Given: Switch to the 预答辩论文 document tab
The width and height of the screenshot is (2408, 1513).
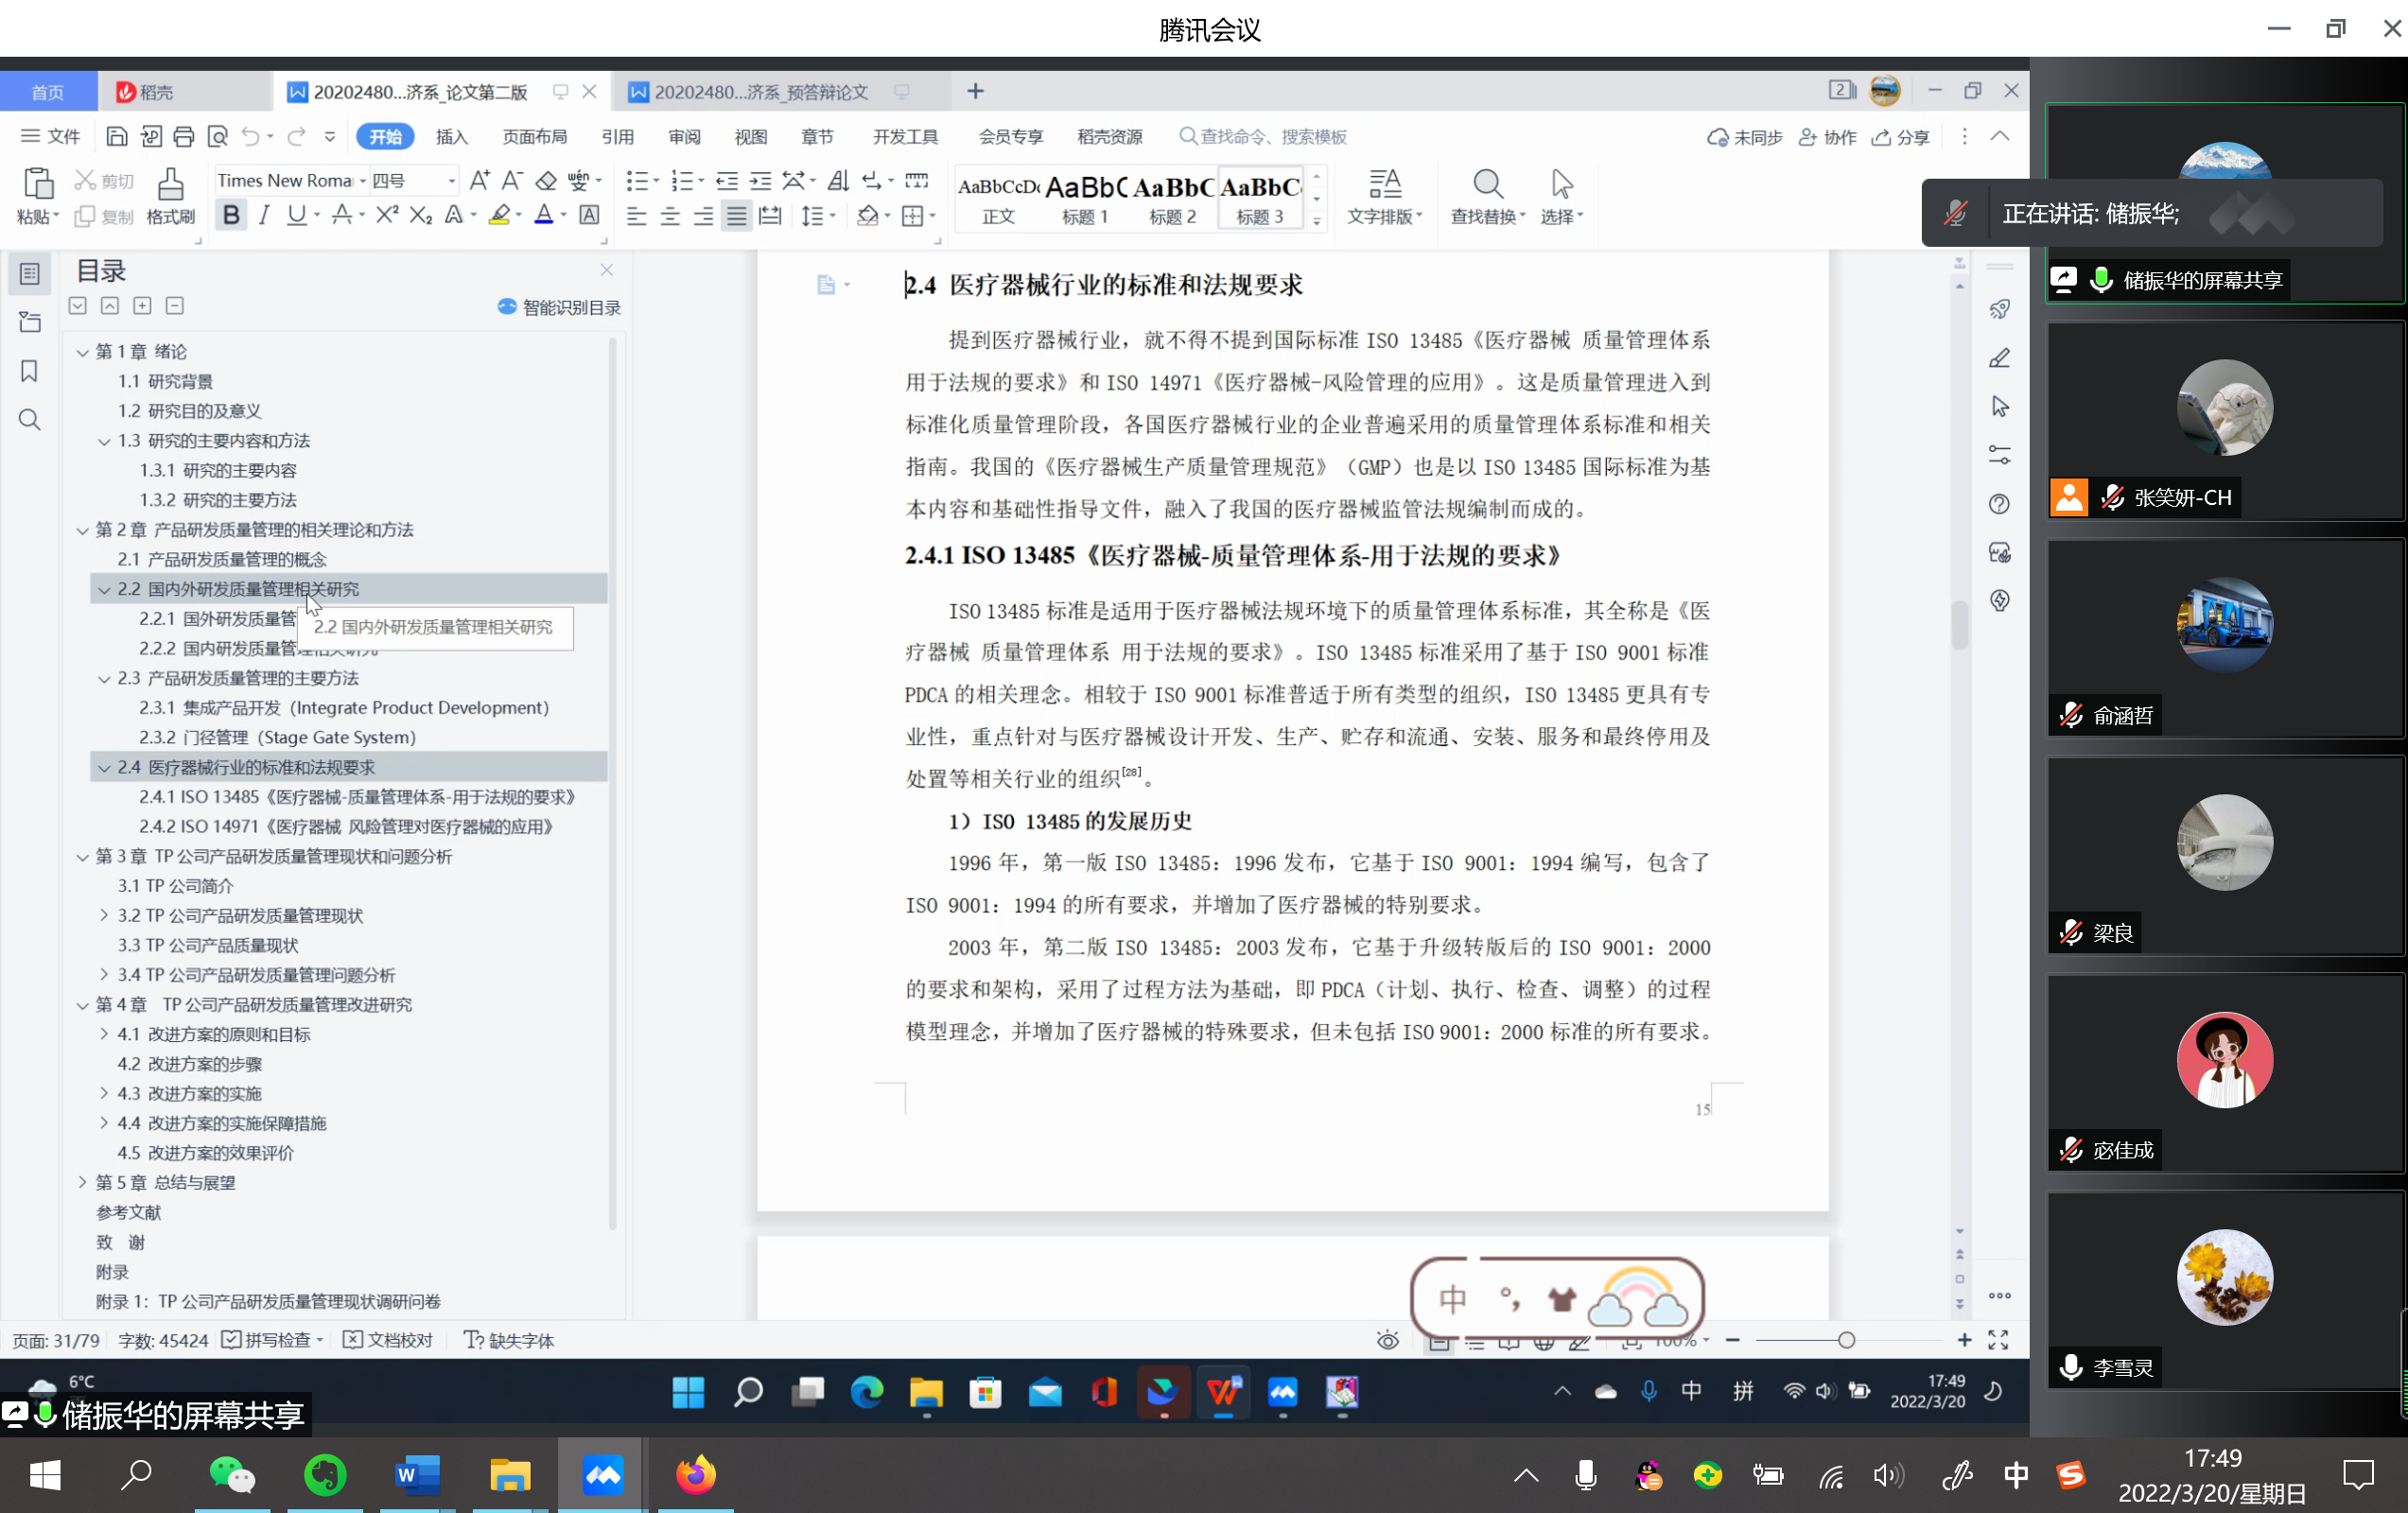Looking at the screenshot, I should click(x=760, y=92).
